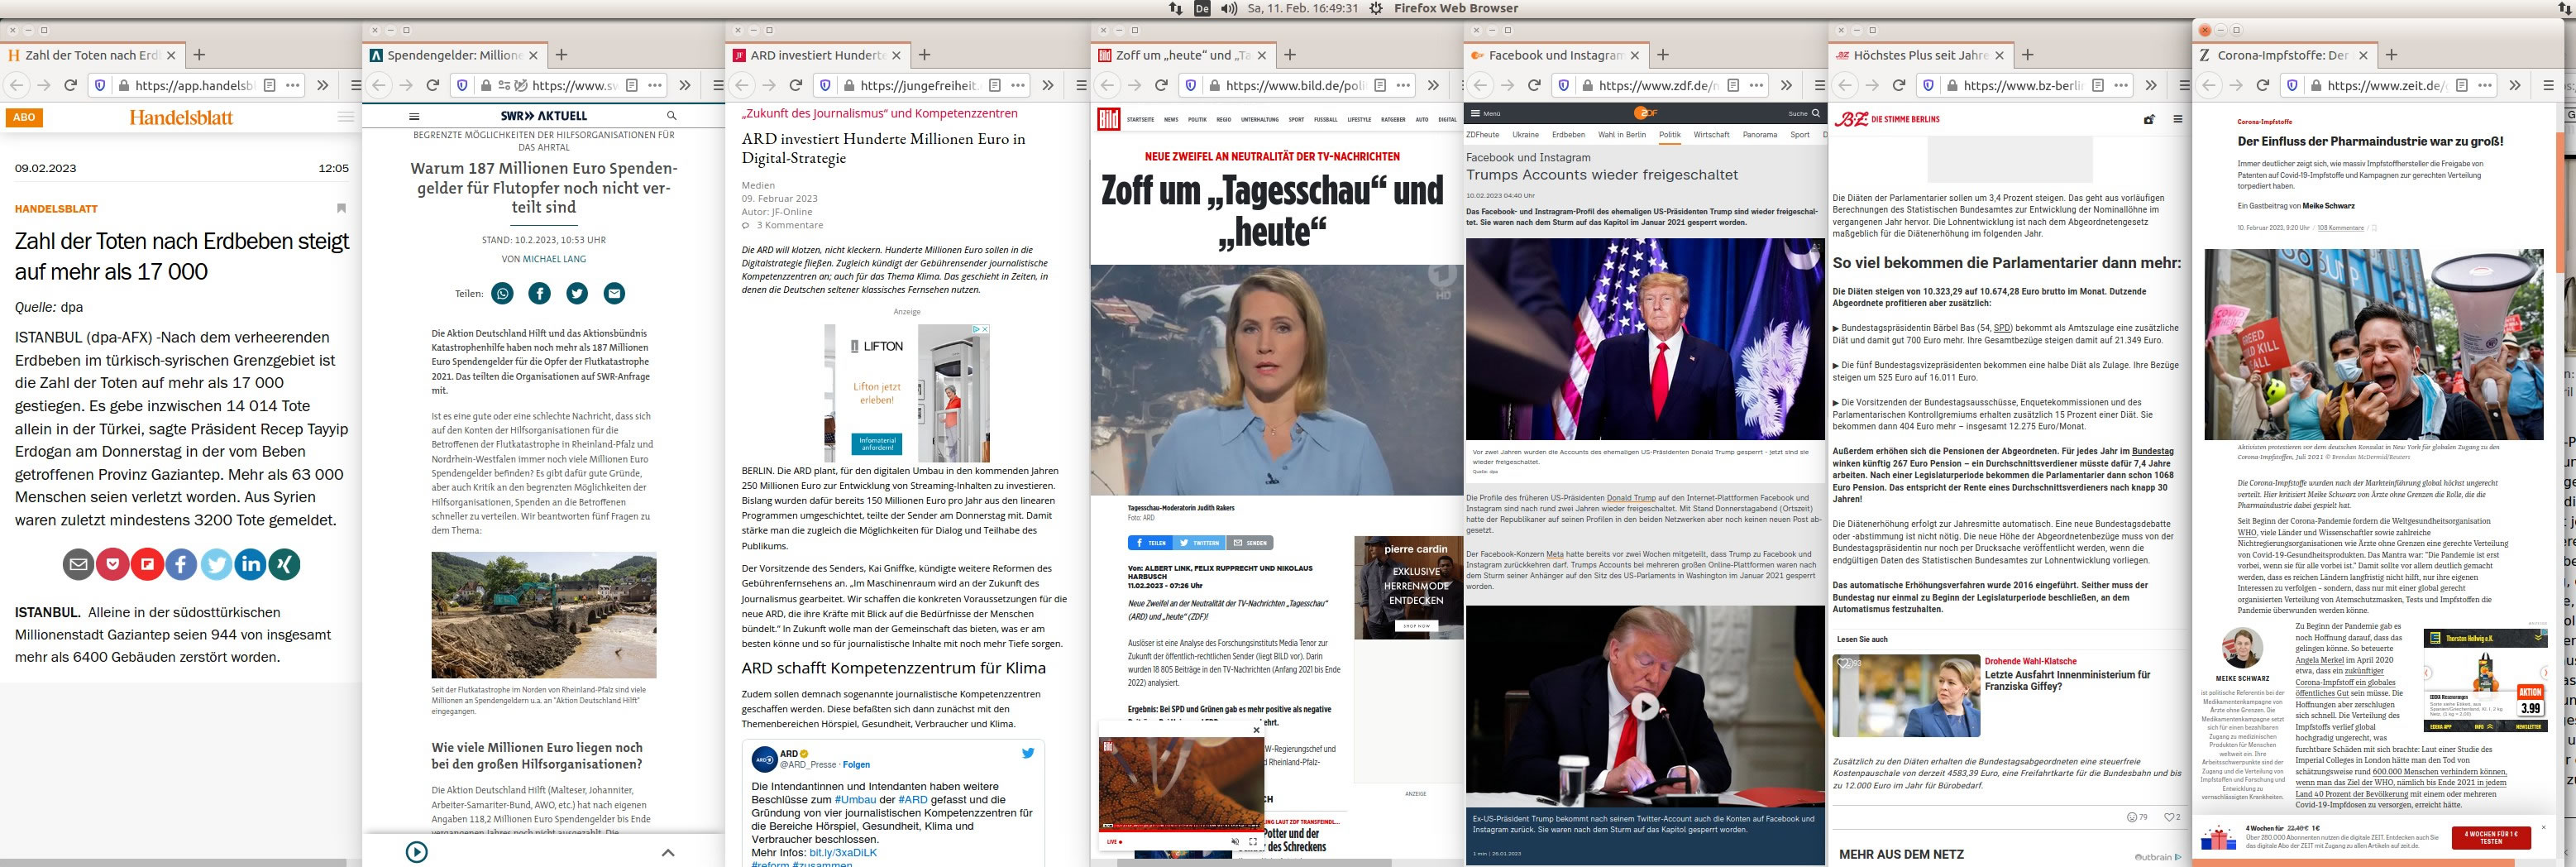Image resolution: width=2576 pixels, height=867 pixels.
Task: Share SWR article on Twitter
Action: [577, 293]
